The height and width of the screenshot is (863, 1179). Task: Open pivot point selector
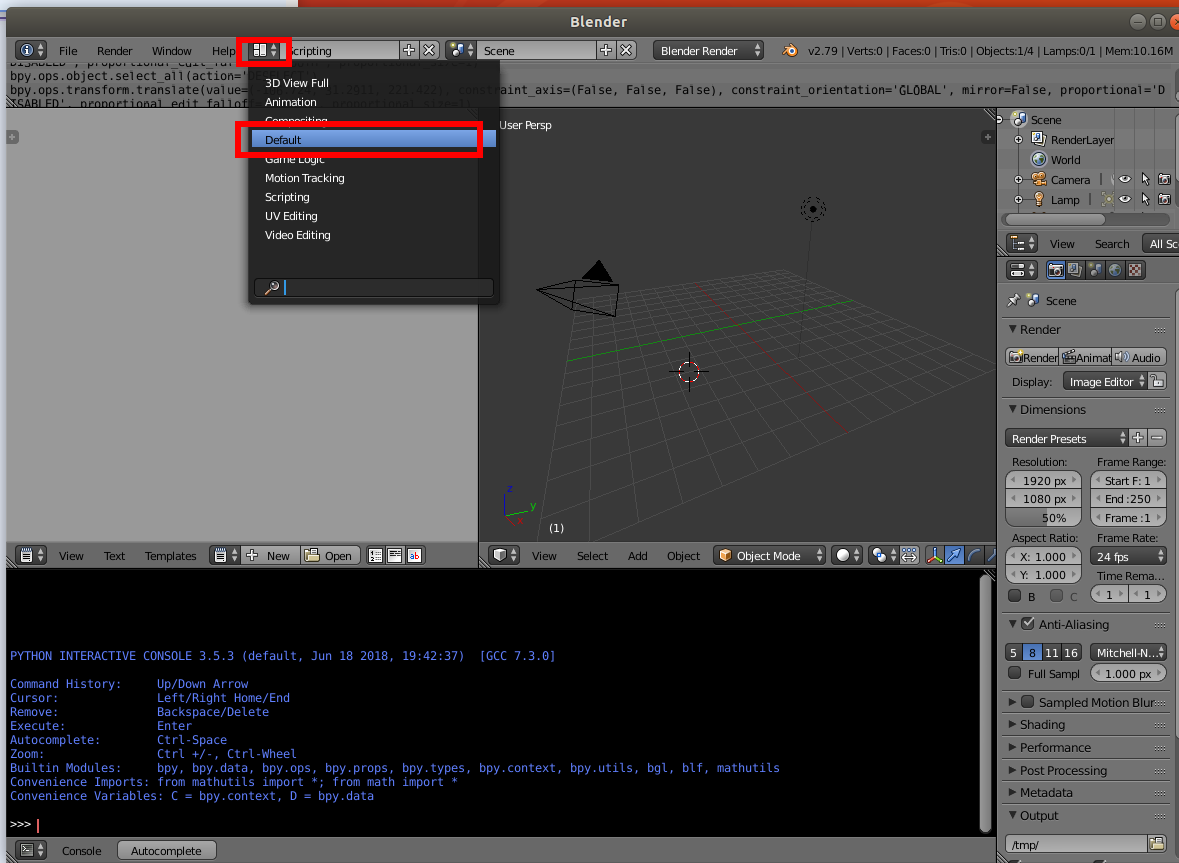point(883,556)
